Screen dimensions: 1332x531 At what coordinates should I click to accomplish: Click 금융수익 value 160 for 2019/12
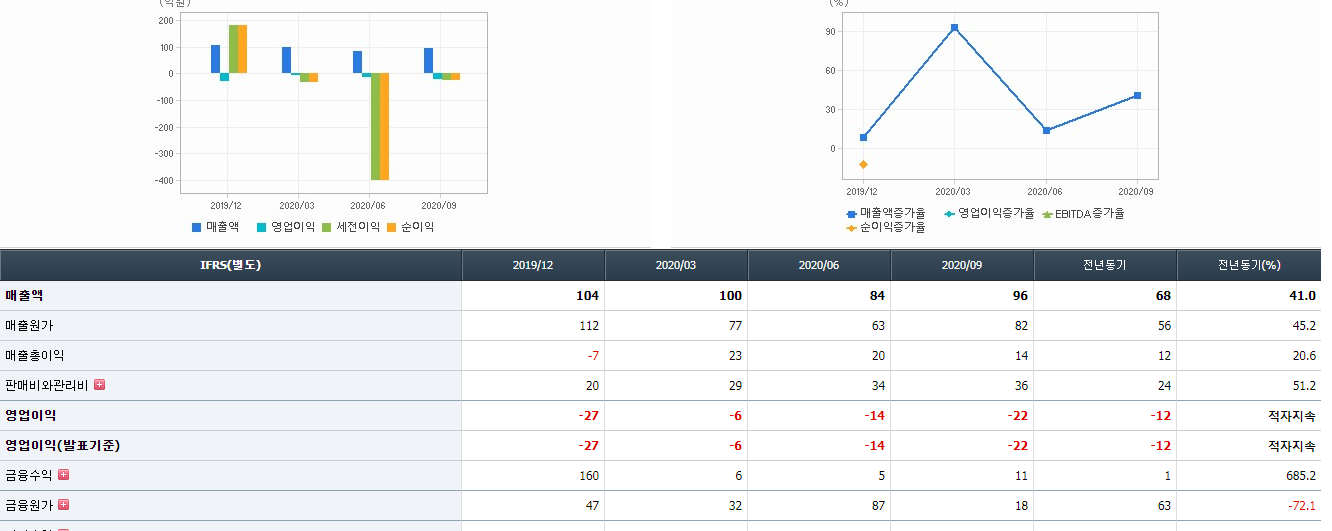pos(588,476)
